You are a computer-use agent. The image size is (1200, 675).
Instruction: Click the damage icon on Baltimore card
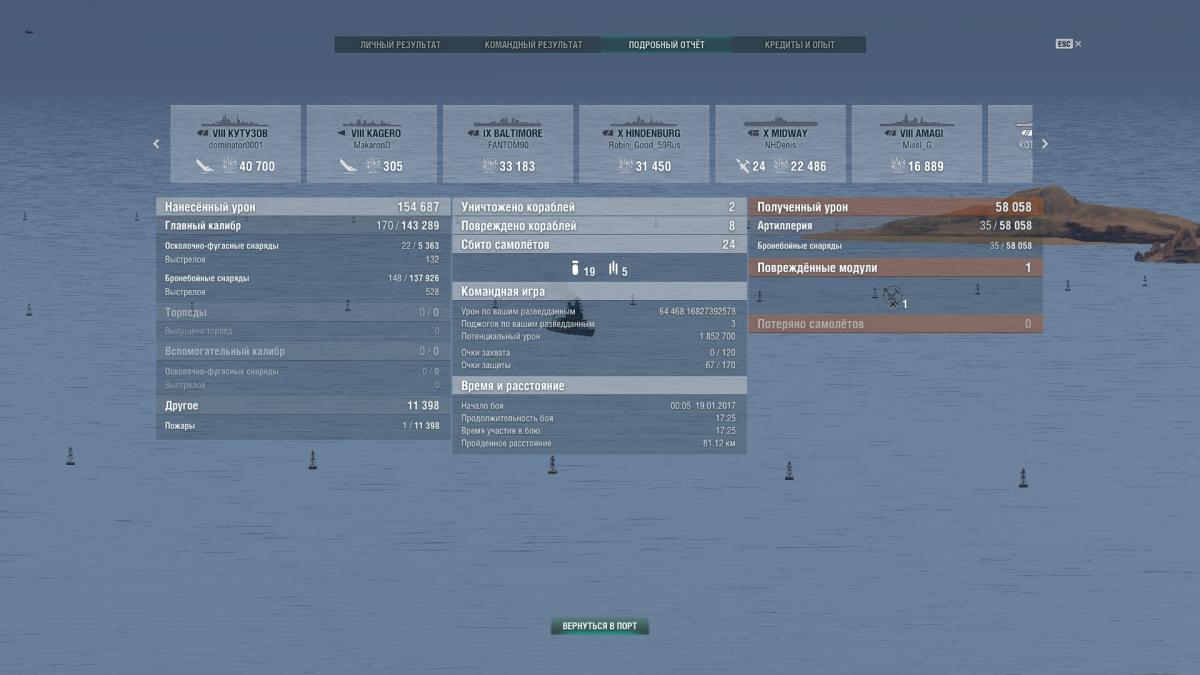click(490, 166)
